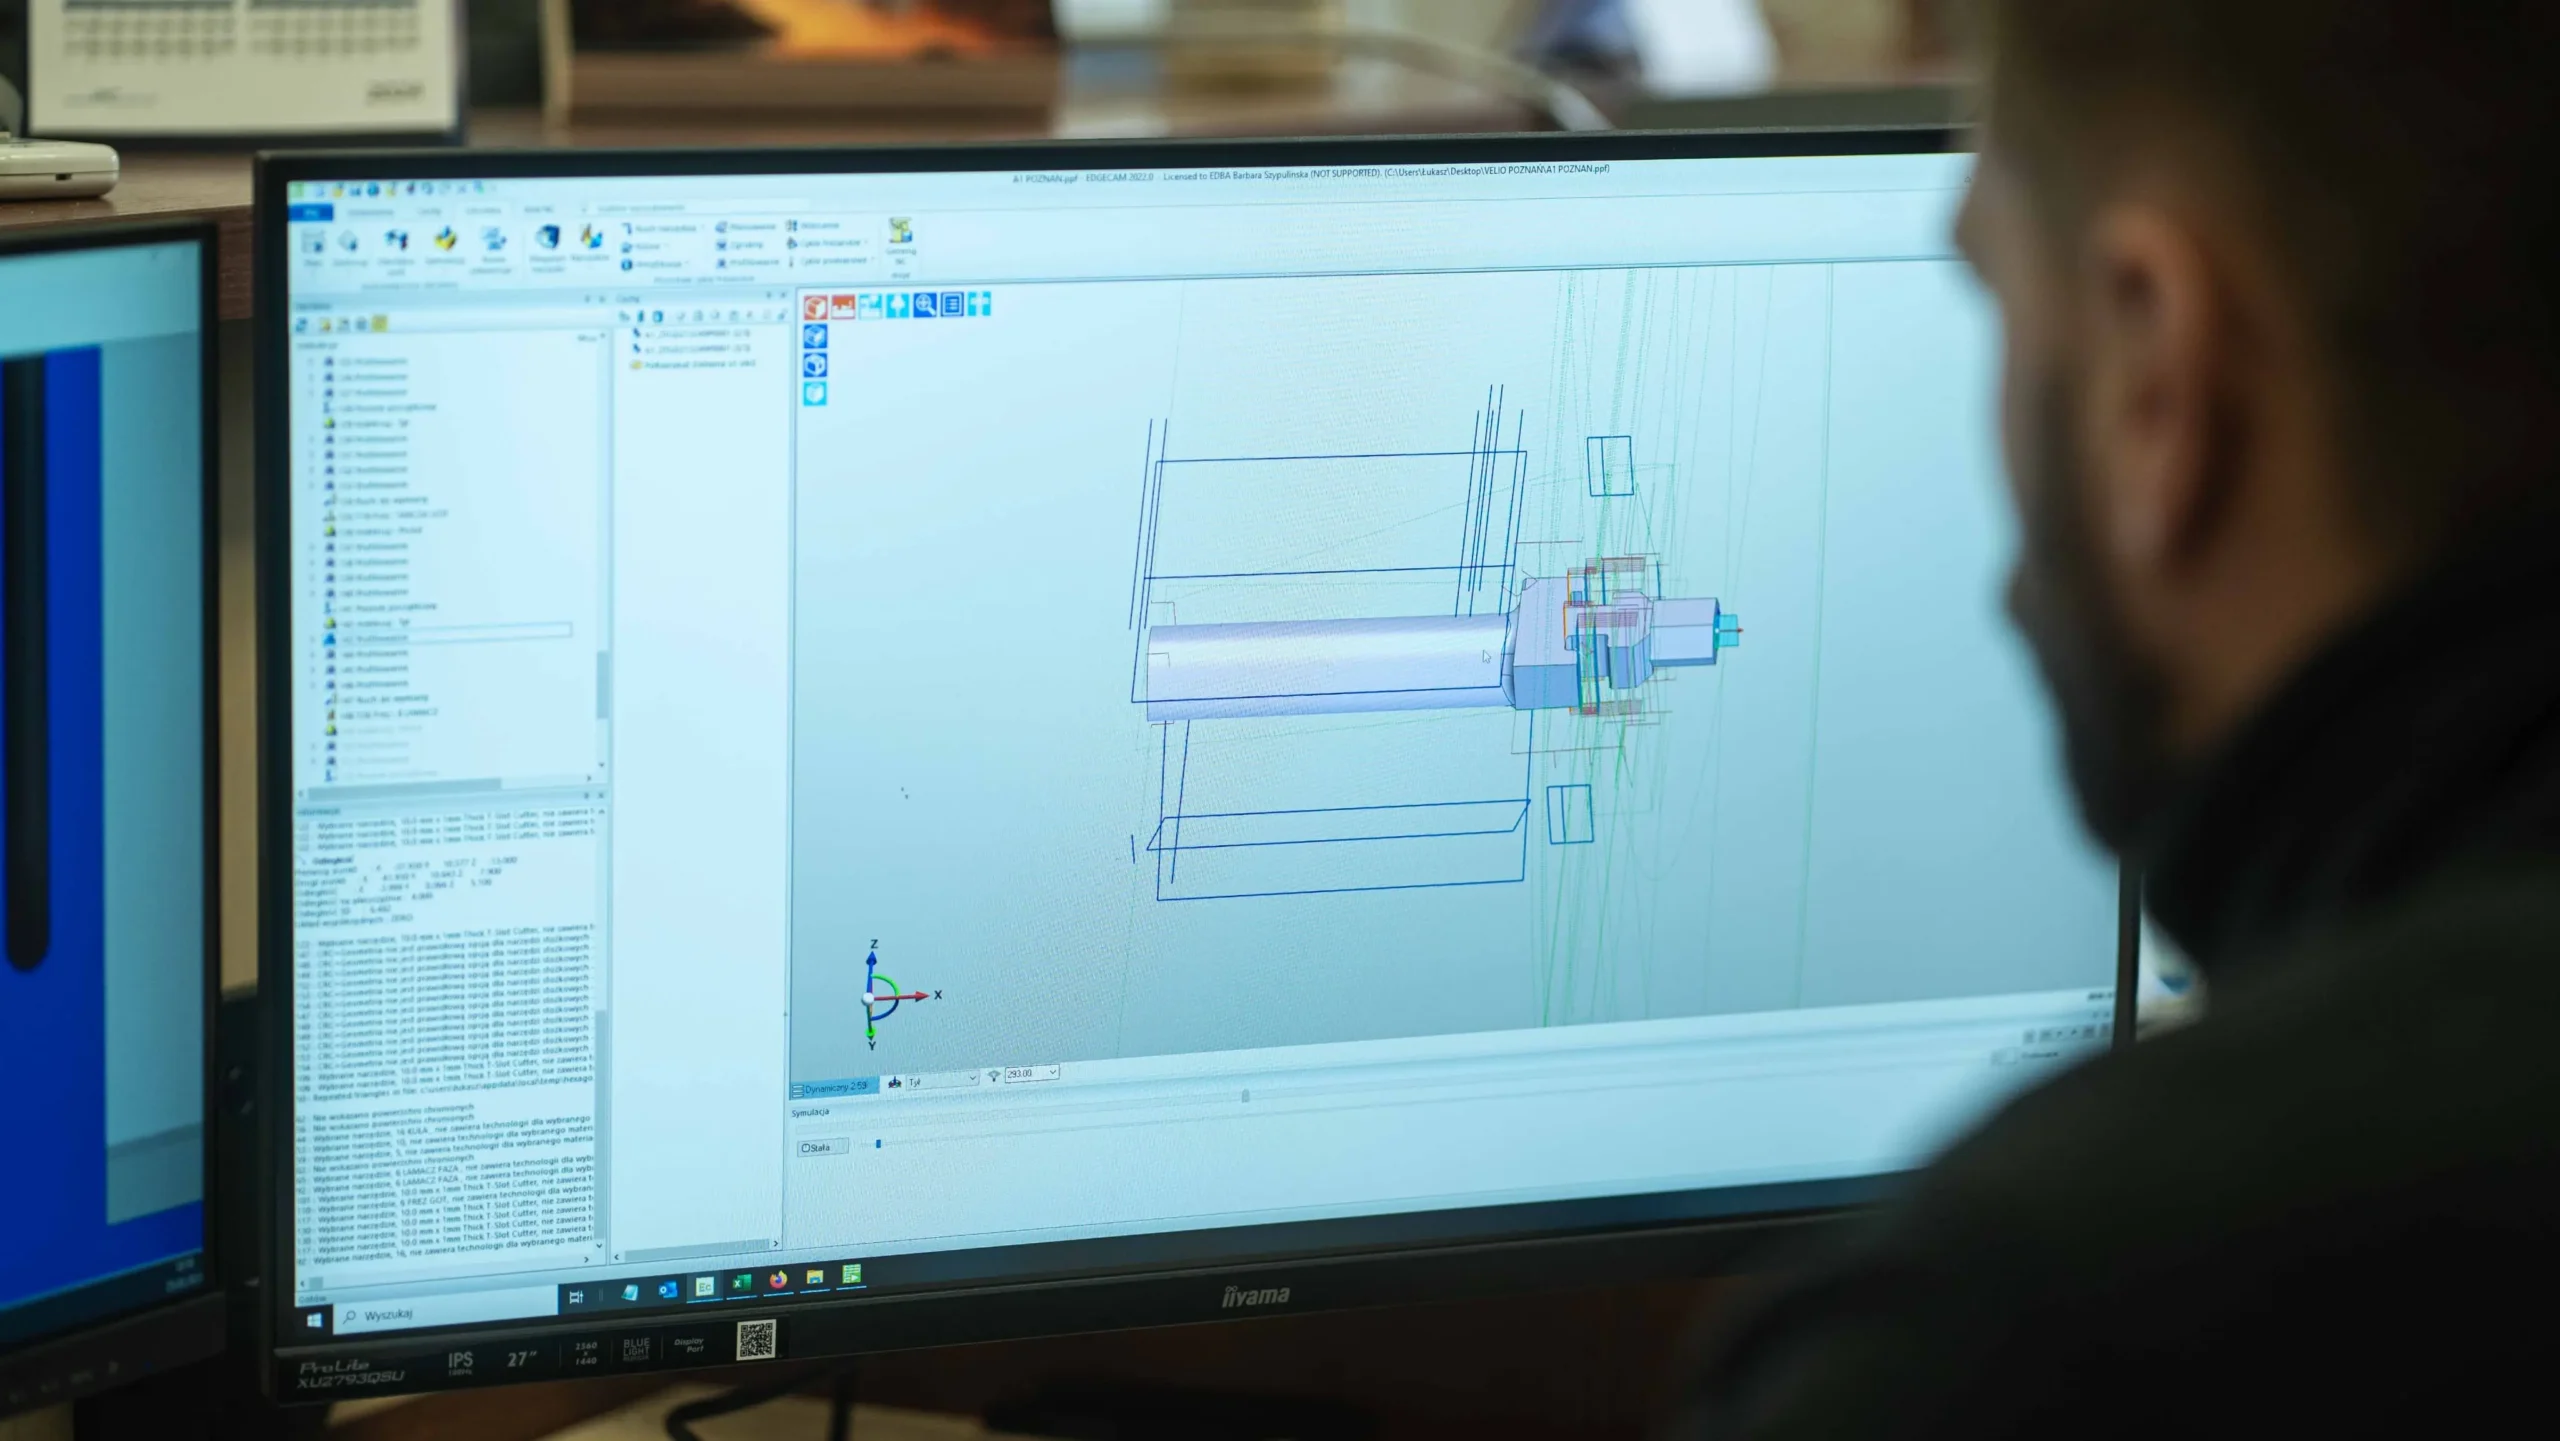
Task: Click the orange 3D cube view icon
Action: (816, 307)
